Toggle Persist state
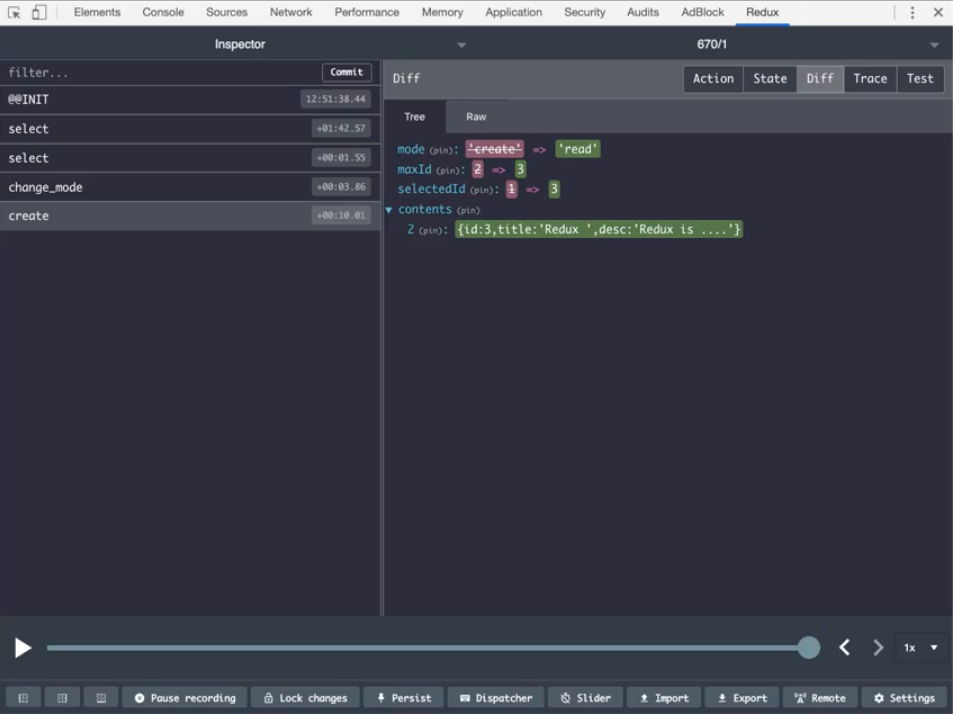Viewport: 953px width, 714px height. 404,698
